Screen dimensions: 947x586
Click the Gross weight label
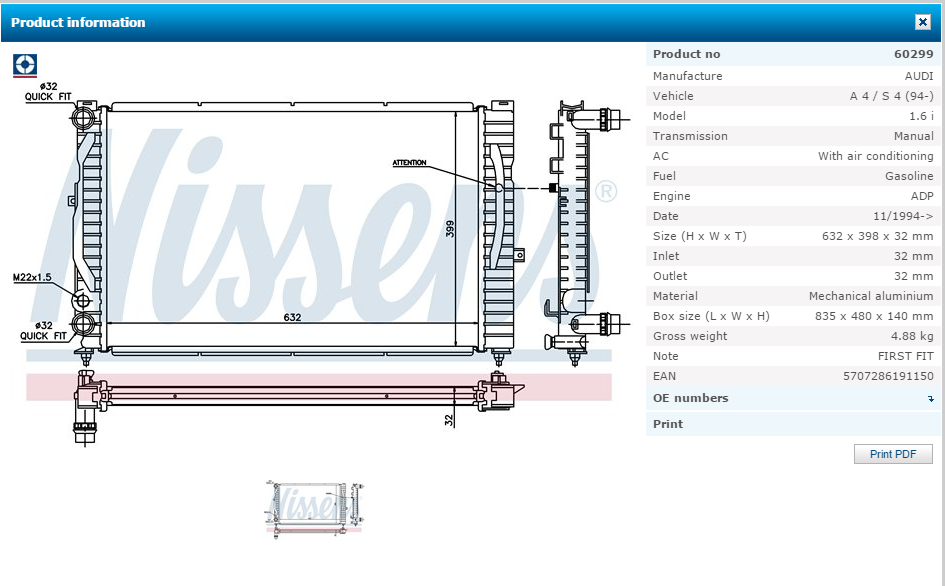690,336
